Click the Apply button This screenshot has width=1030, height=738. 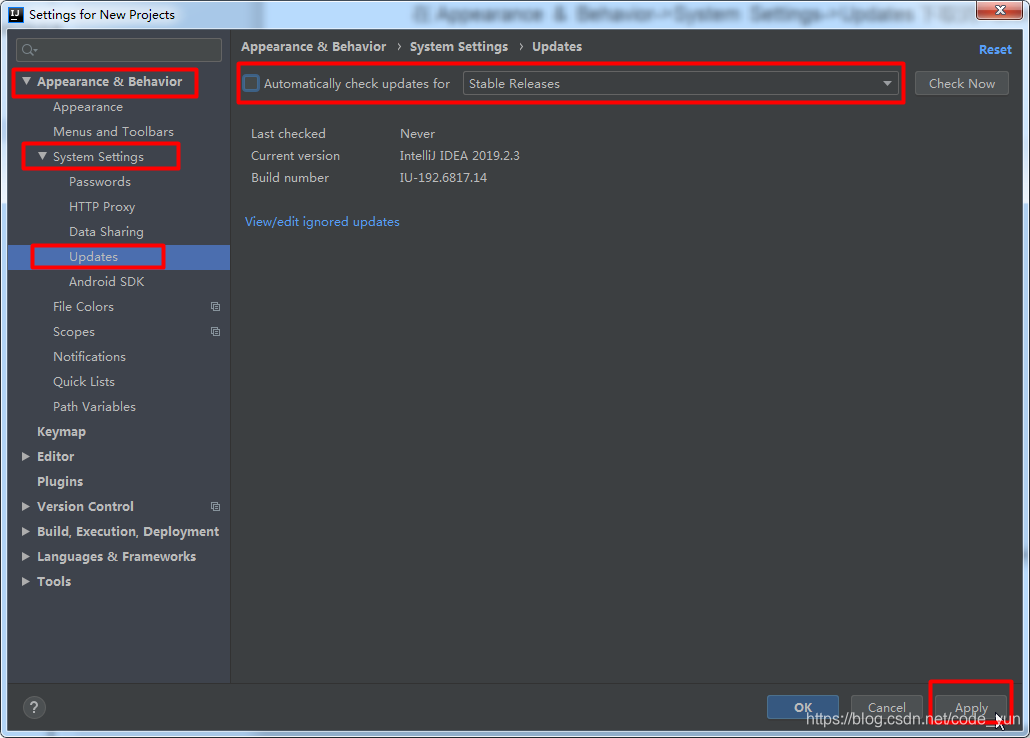coord(971,707)
